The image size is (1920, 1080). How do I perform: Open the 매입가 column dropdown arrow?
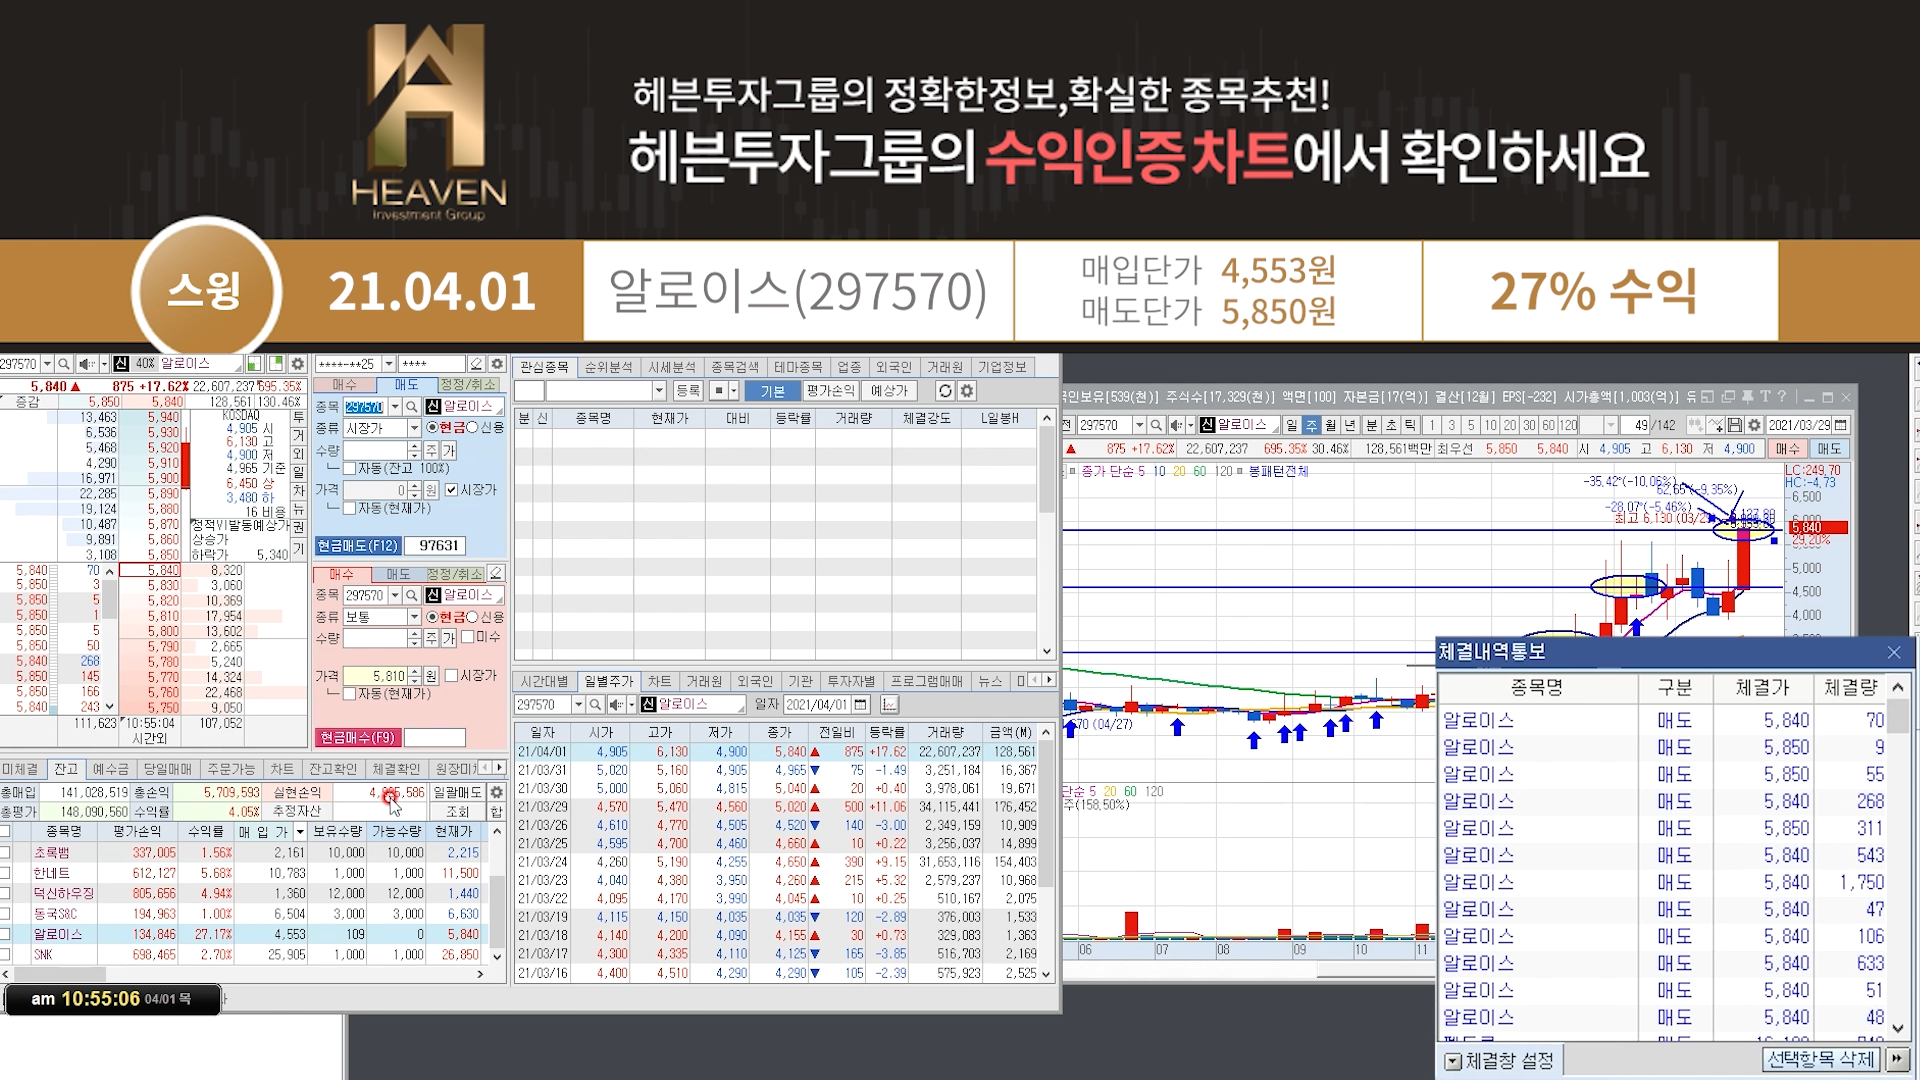point(300,832)
